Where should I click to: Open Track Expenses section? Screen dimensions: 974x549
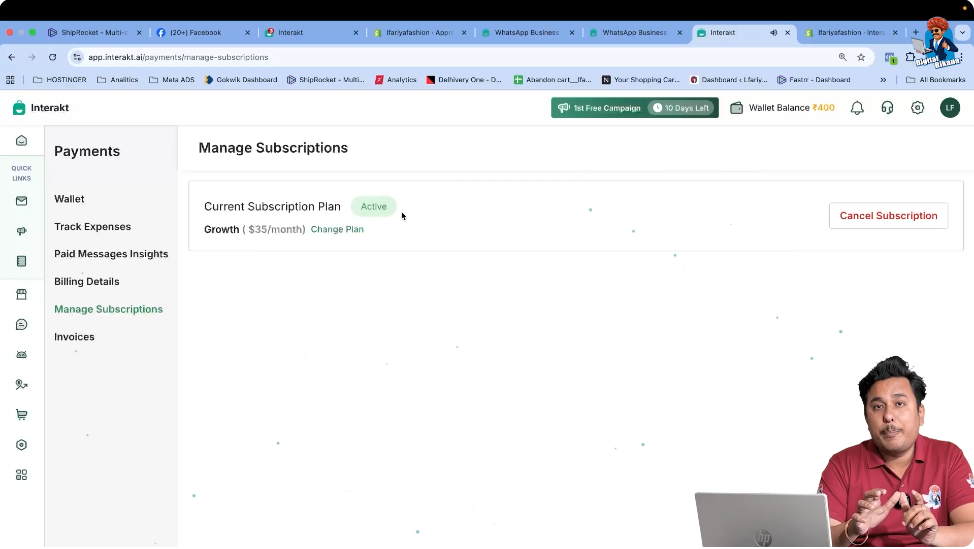[93, 227]
